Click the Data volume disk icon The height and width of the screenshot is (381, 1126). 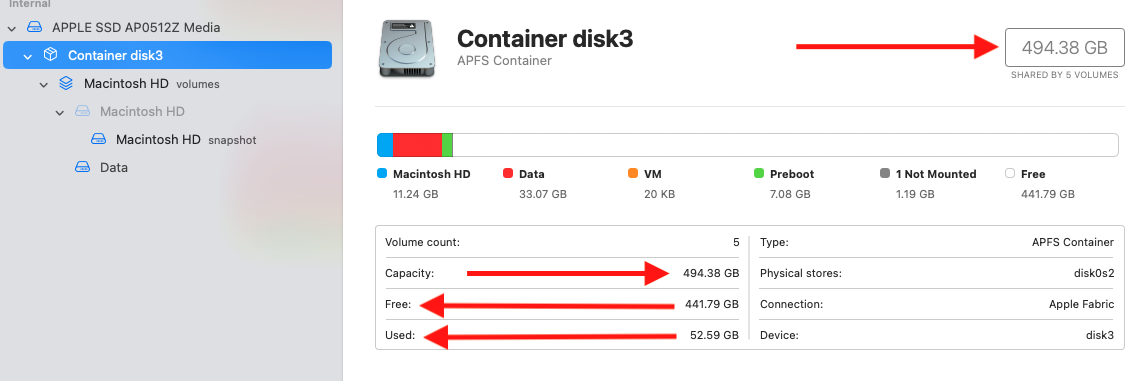(x=83, y=167)
